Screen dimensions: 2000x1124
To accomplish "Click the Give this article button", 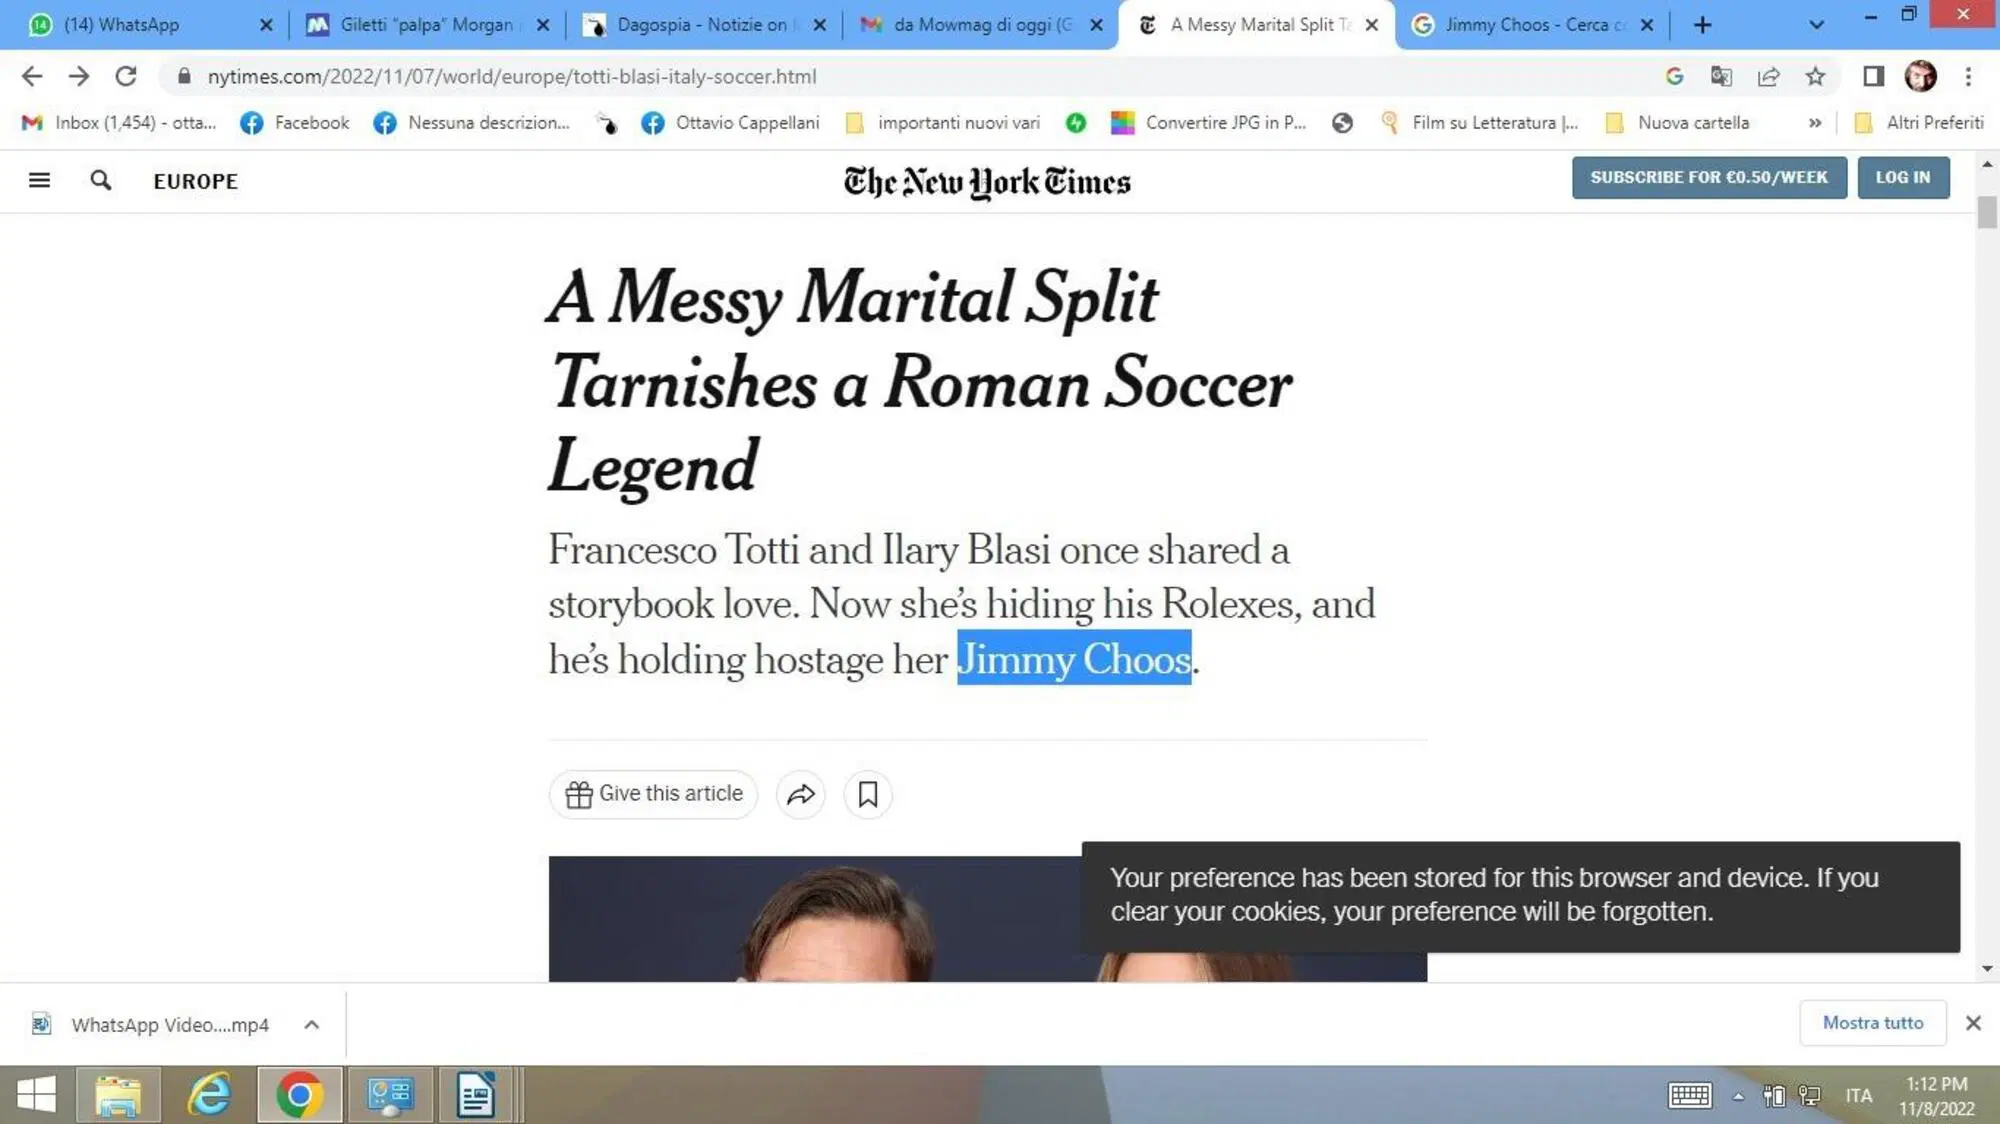I will click(x=653, y=794).
